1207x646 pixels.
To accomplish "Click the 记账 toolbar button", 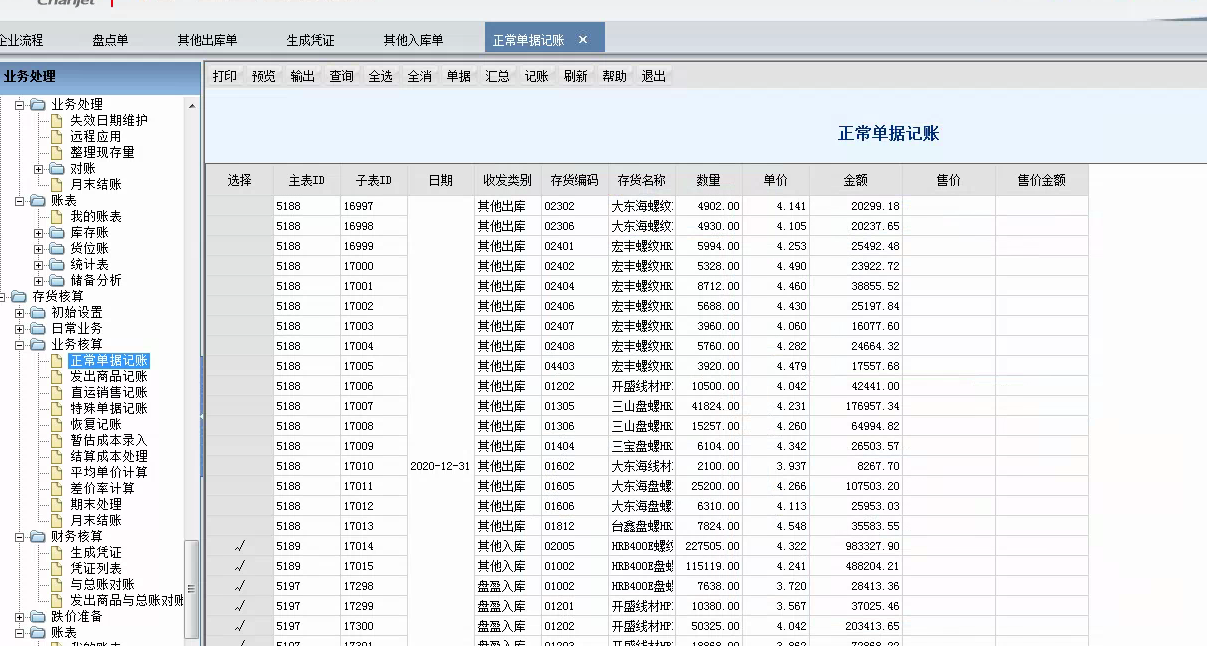I will pyautogui.click(x=537, y=76).
